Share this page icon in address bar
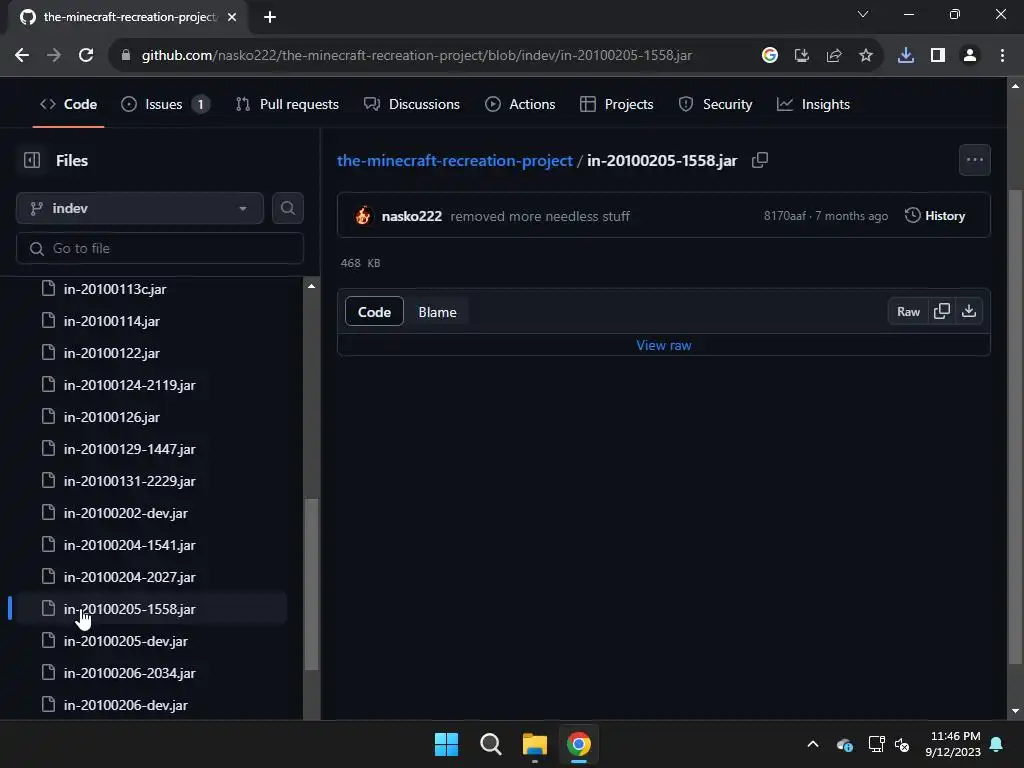 [x=833, y=55]
